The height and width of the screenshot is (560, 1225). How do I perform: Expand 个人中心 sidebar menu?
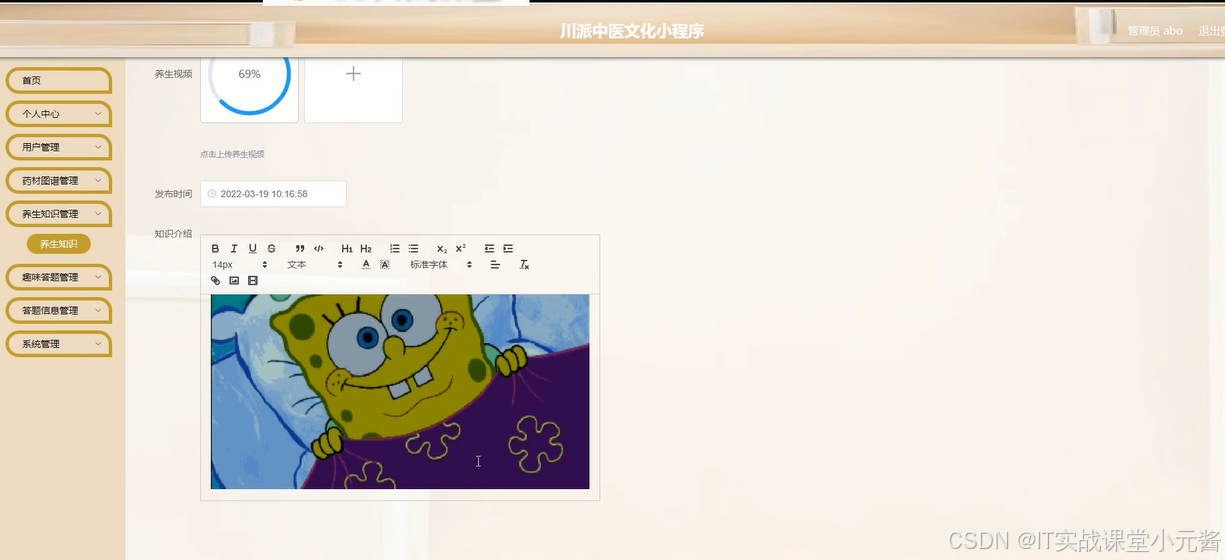click(x=59, y=114)
